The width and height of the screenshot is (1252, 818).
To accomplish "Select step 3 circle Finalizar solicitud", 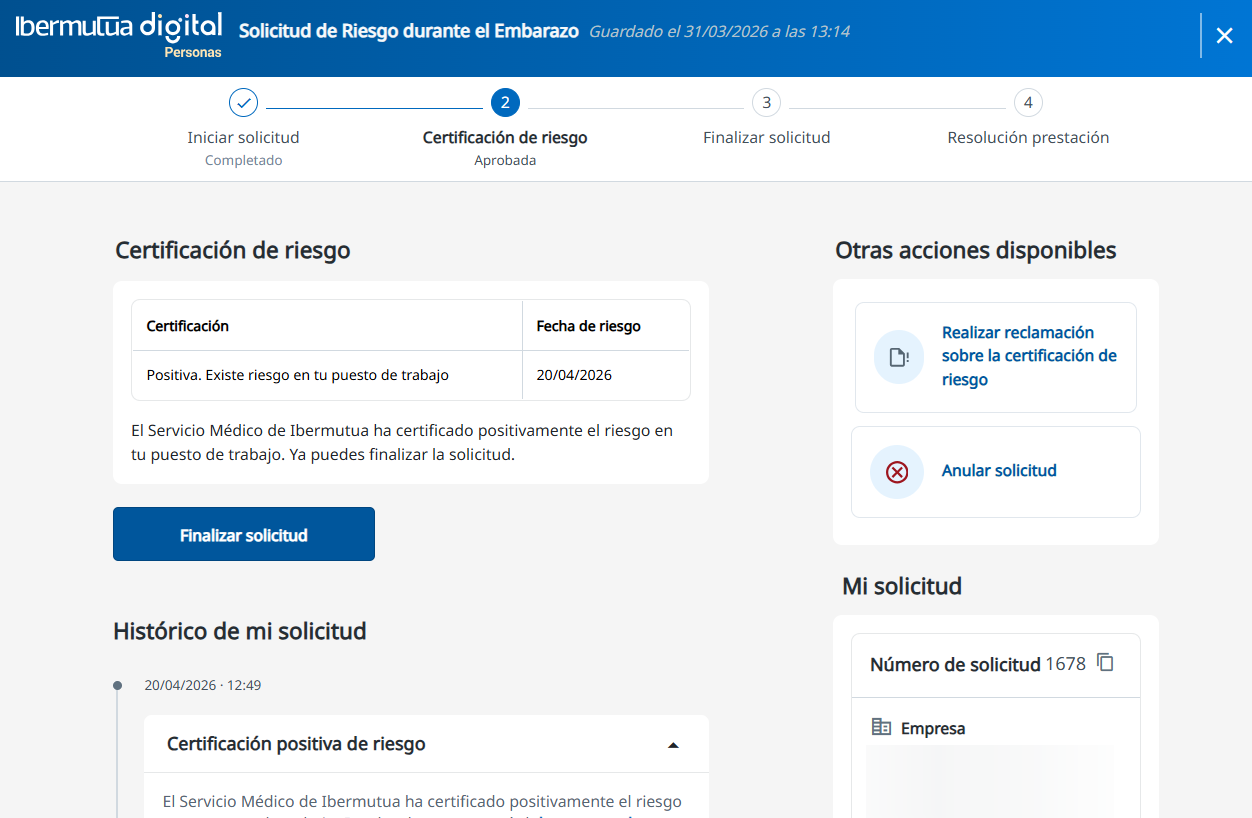I will click(x=766, y=103).
